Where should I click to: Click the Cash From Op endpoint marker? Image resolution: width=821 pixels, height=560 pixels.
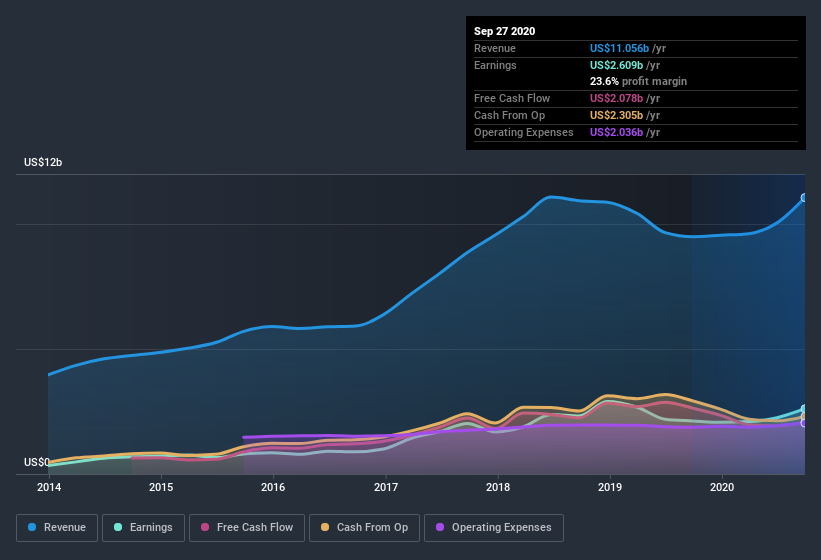pyautogui.click(x=804, y=417)
